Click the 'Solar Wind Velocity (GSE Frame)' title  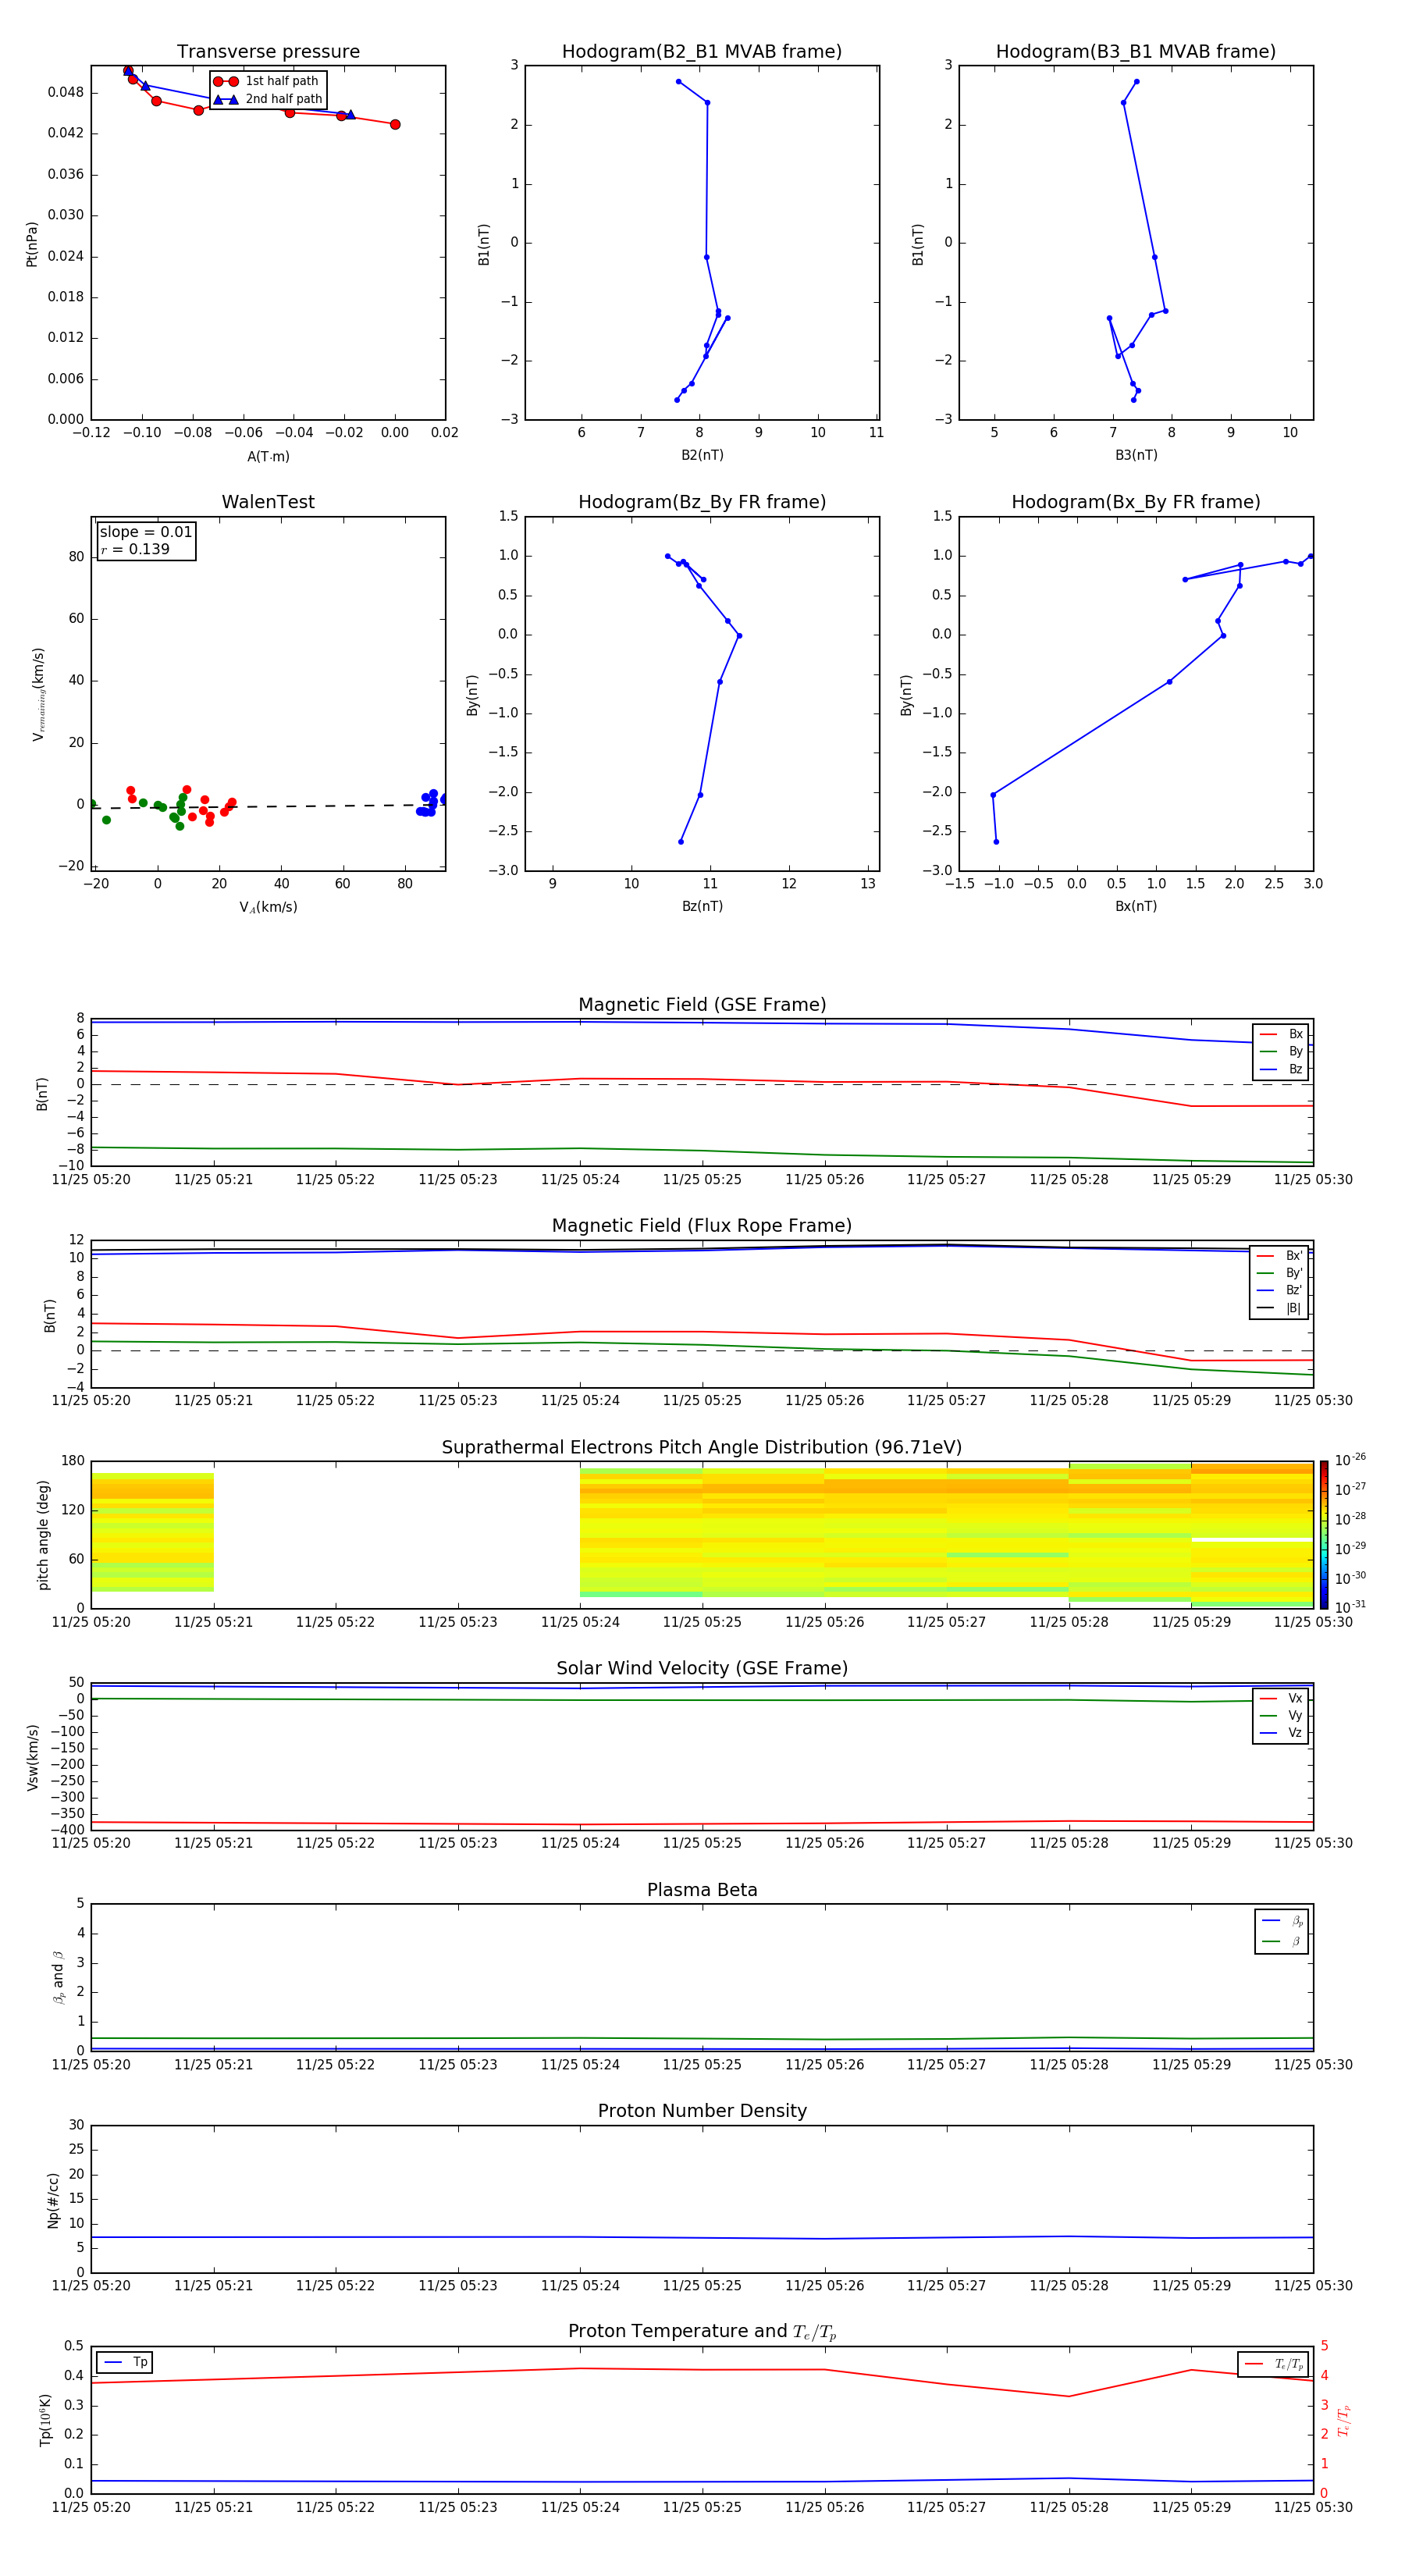click(x=702, y=1669)
